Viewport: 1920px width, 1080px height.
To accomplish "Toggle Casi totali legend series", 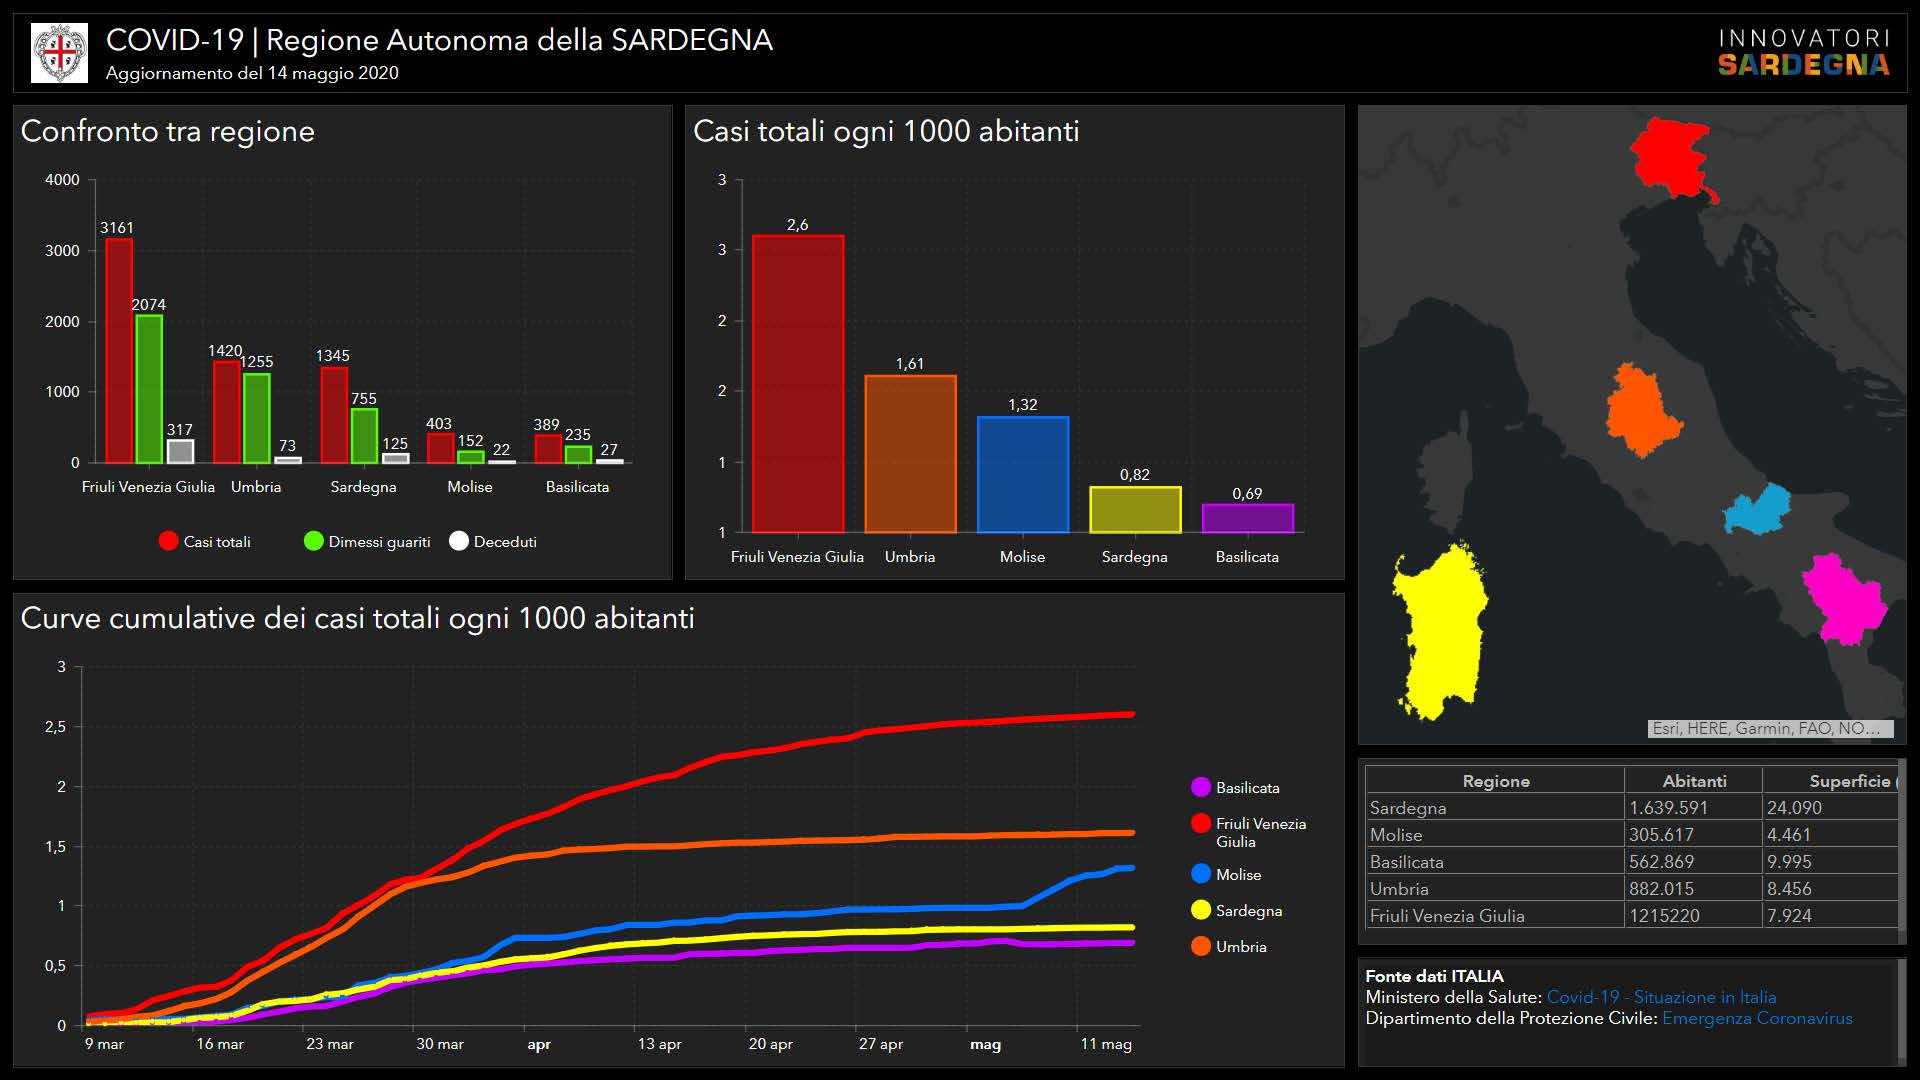I will [x=205, y=541].
